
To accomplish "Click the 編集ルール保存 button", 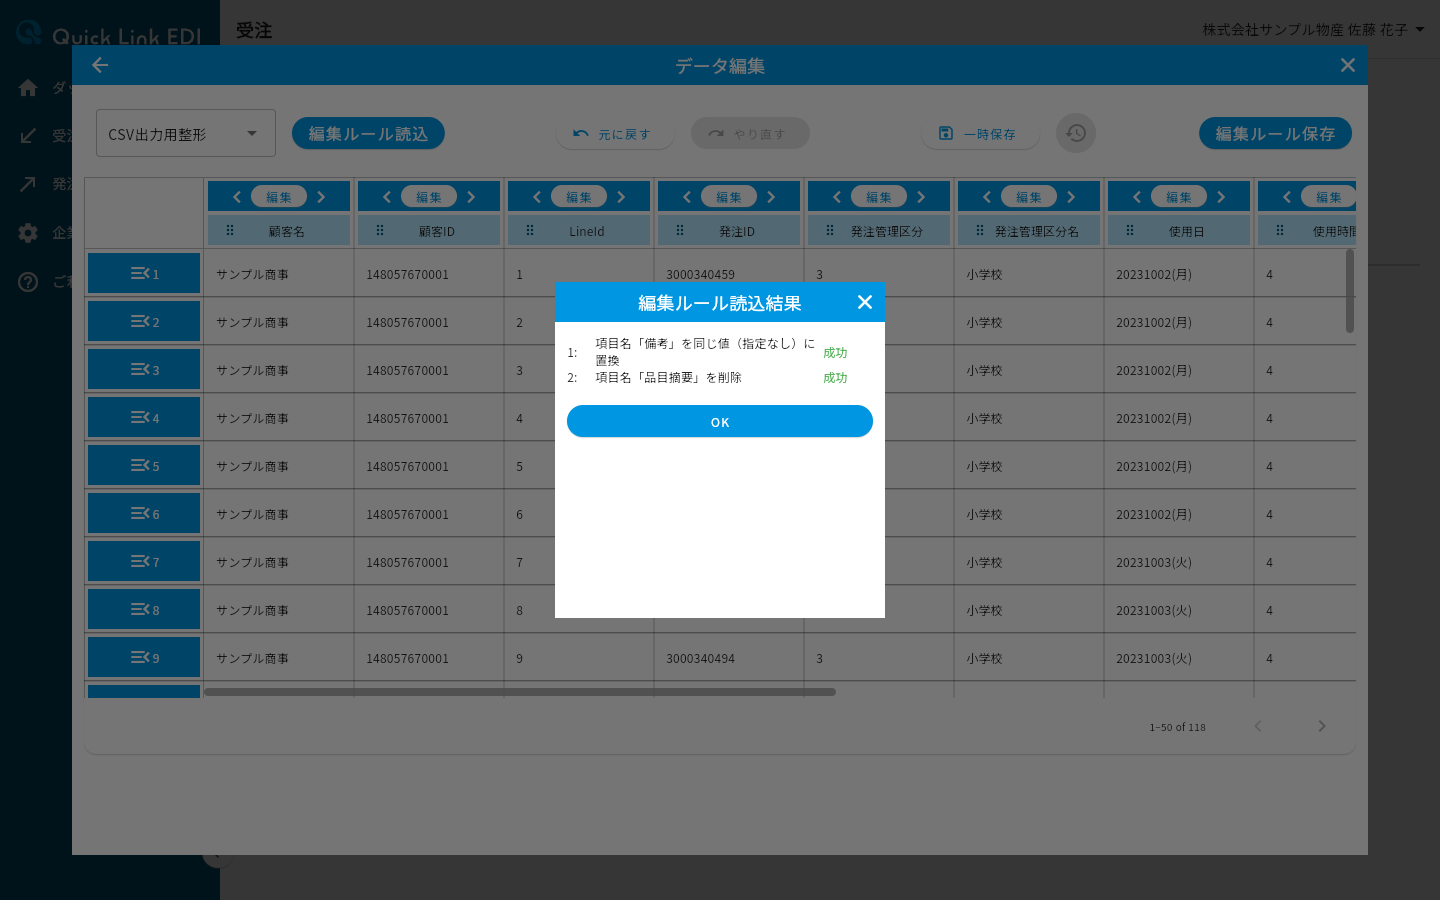I will (x=1275, y=133).
